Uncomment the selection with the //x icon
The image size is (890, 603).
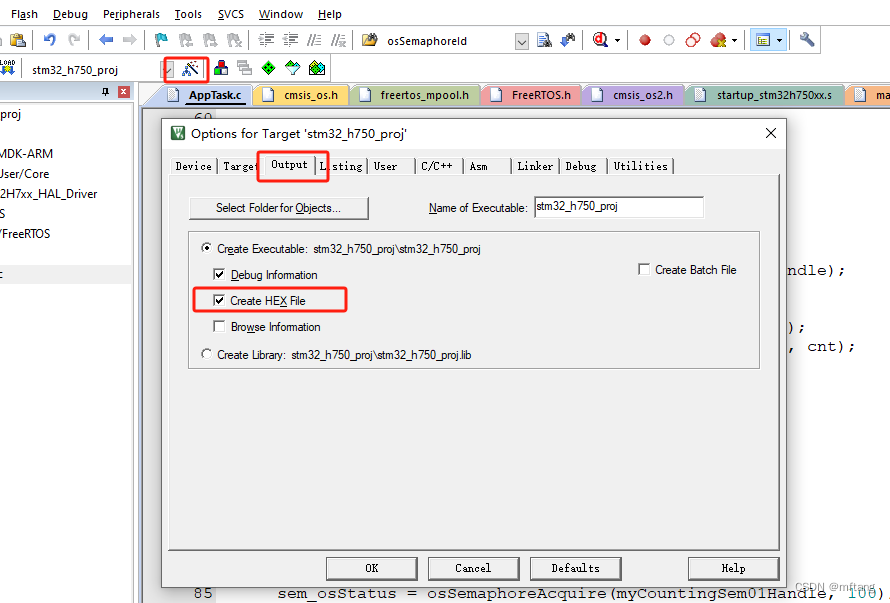338,40
